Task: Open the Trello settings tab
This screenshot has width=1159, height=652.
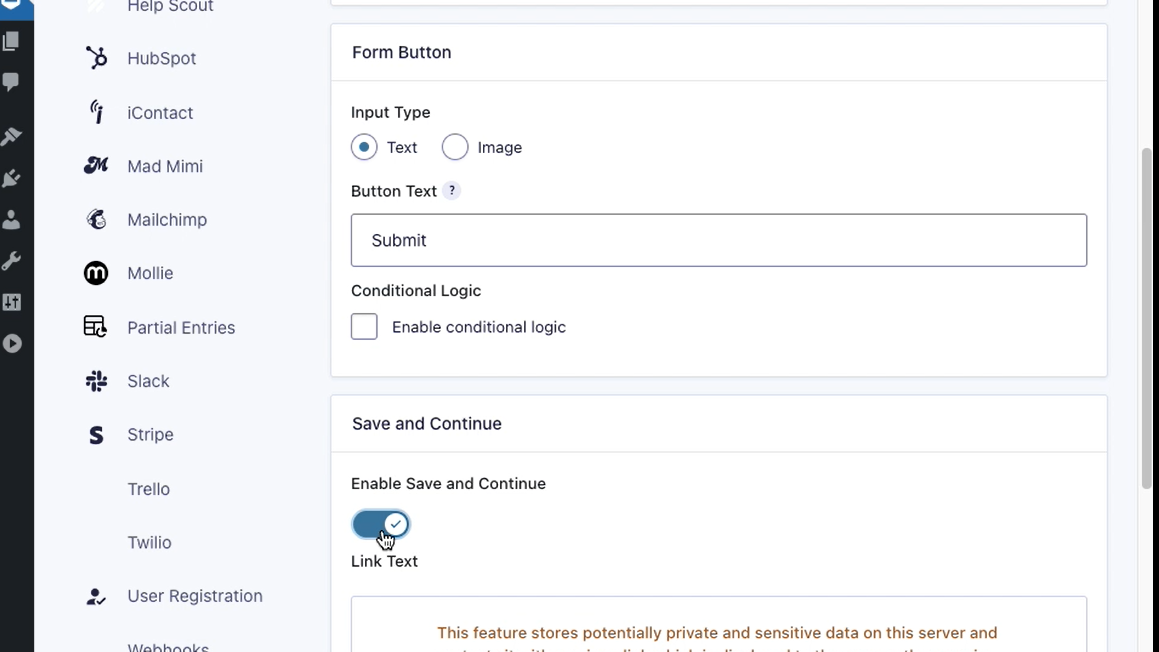Action: click(148, 489)
